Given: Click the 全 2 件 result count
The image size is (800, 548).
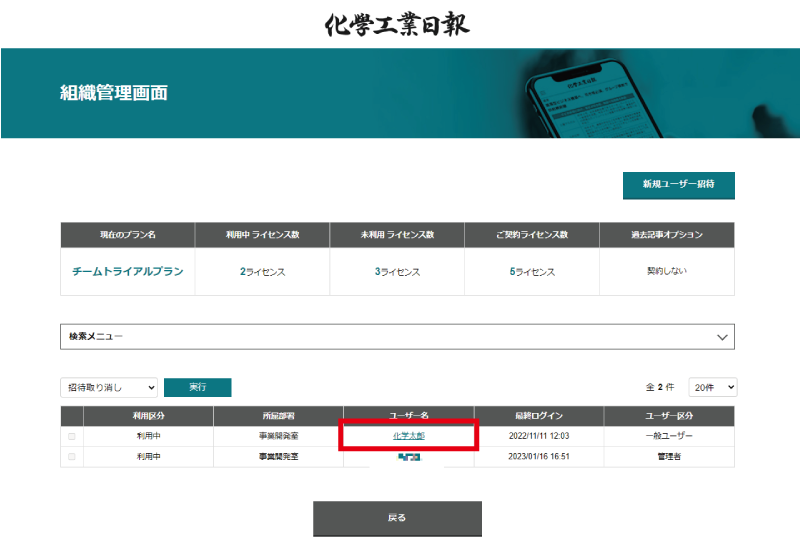Looking at the screenshot, I should click(660, 387).
